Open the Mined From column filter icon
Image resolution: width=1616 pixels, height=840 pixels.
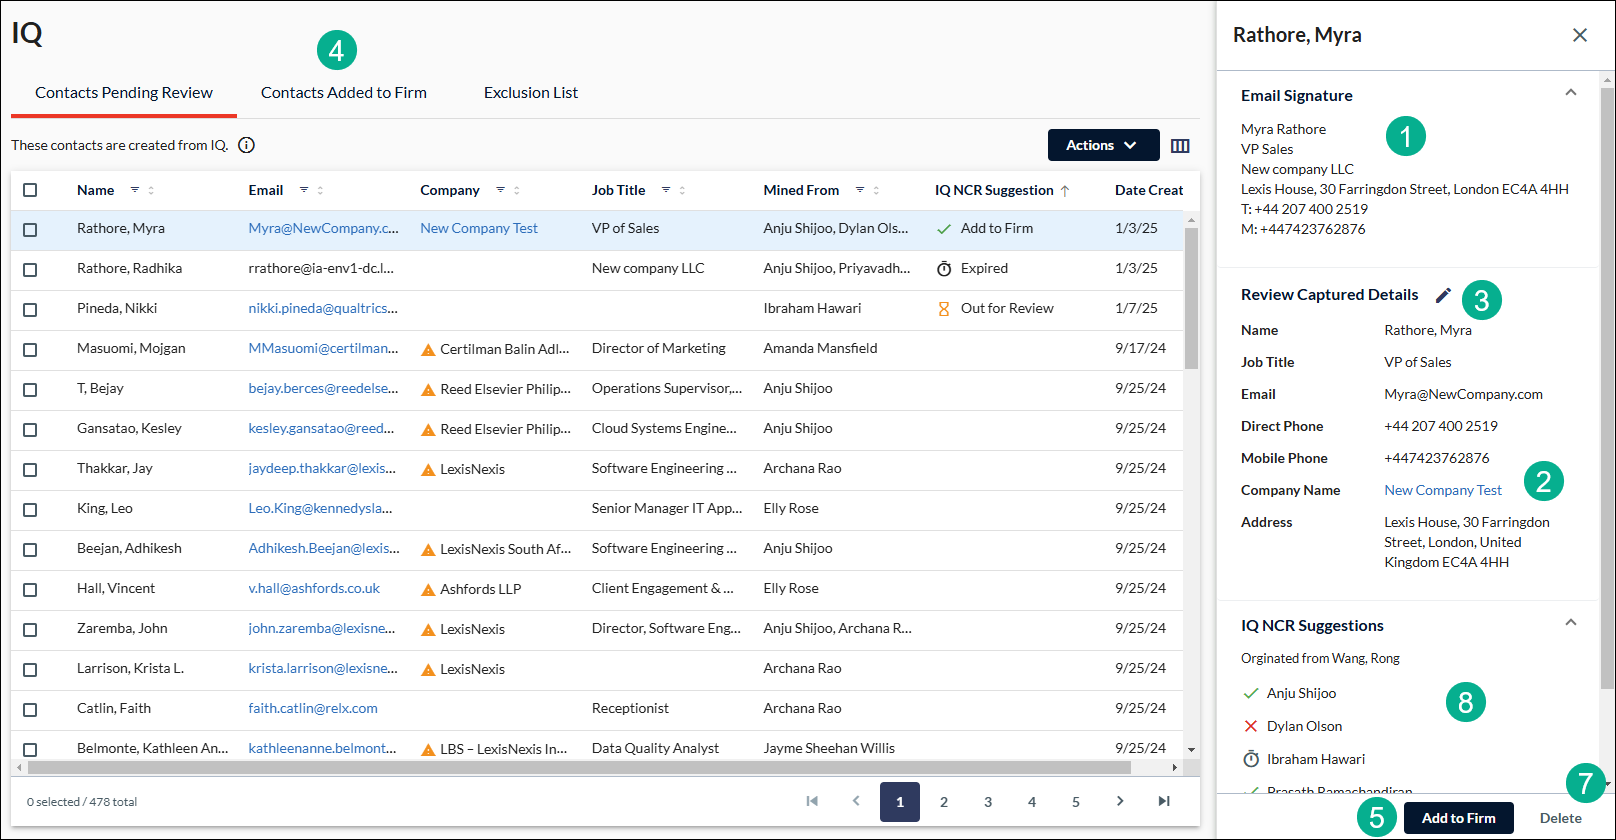coord(859,190)
